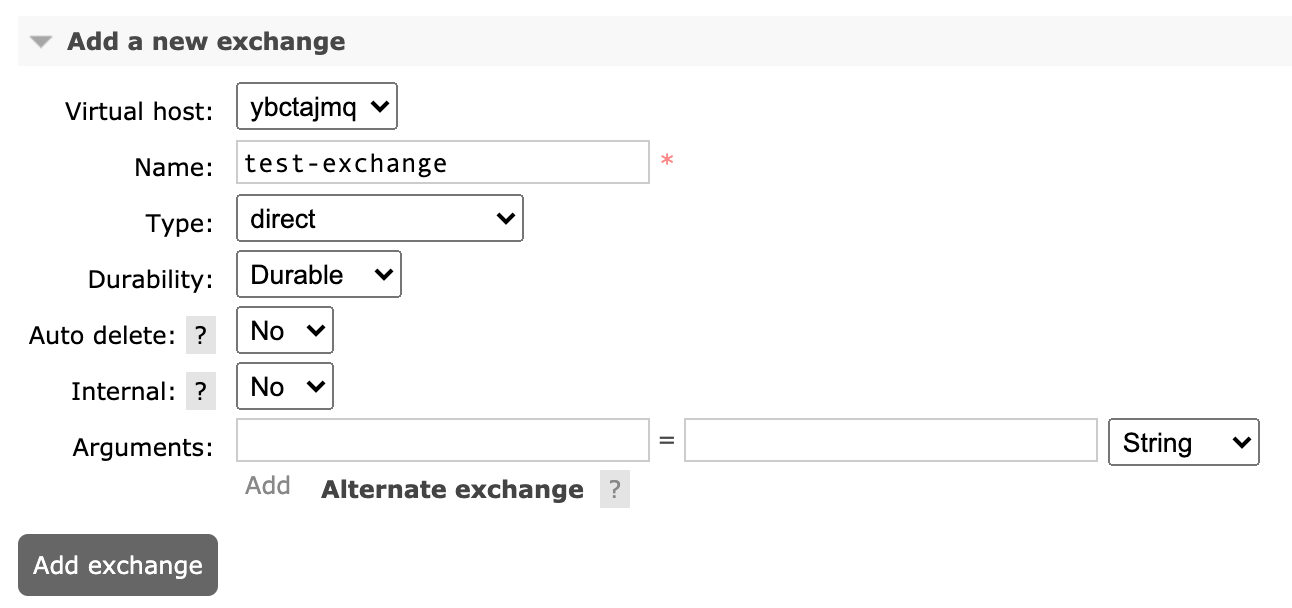Focus the Name field containing test-exchange
Viewport: 1292px width, 608px height.
(443, 162)
